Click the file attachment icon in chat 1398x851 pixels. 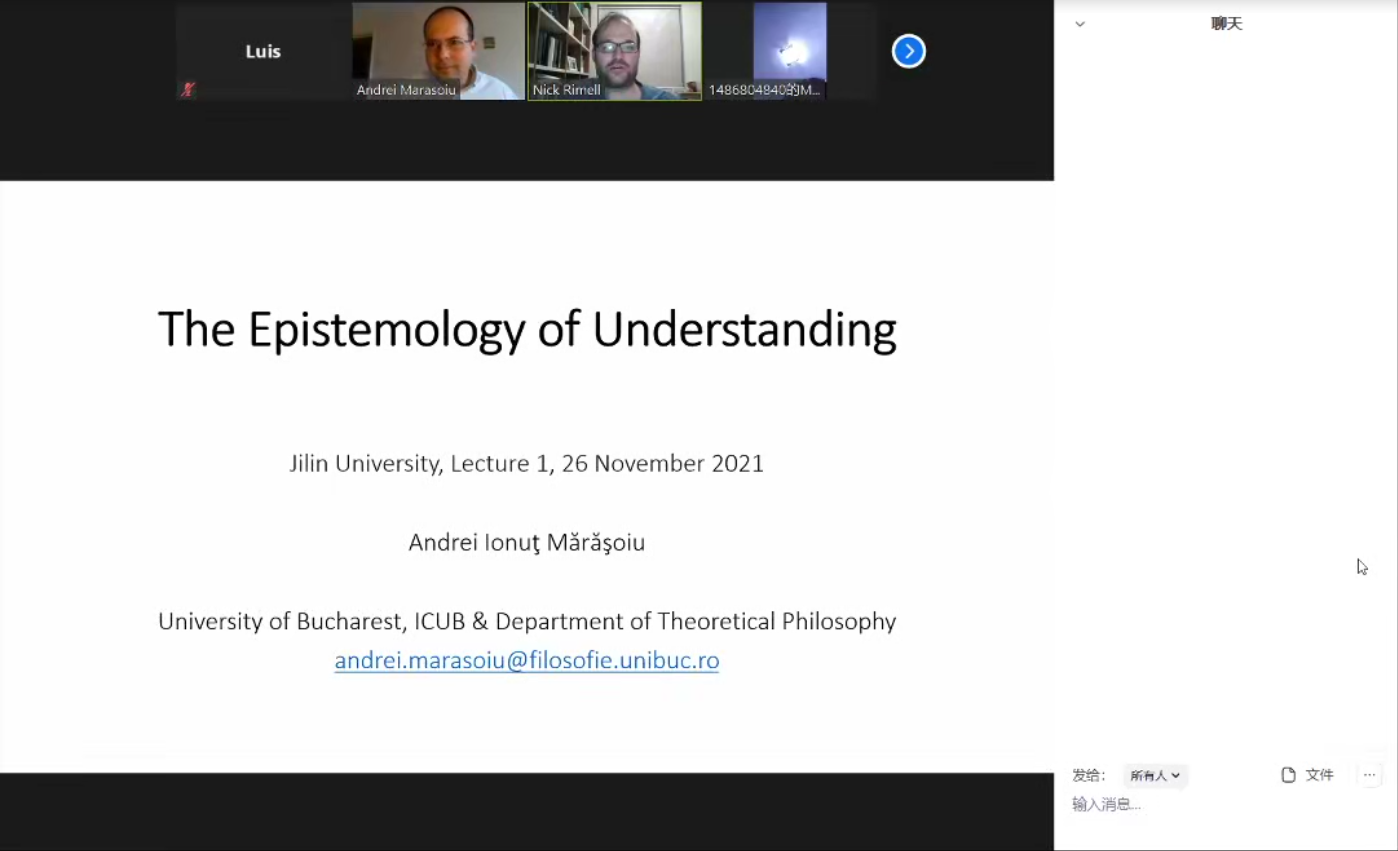(x=1288, y=775)
